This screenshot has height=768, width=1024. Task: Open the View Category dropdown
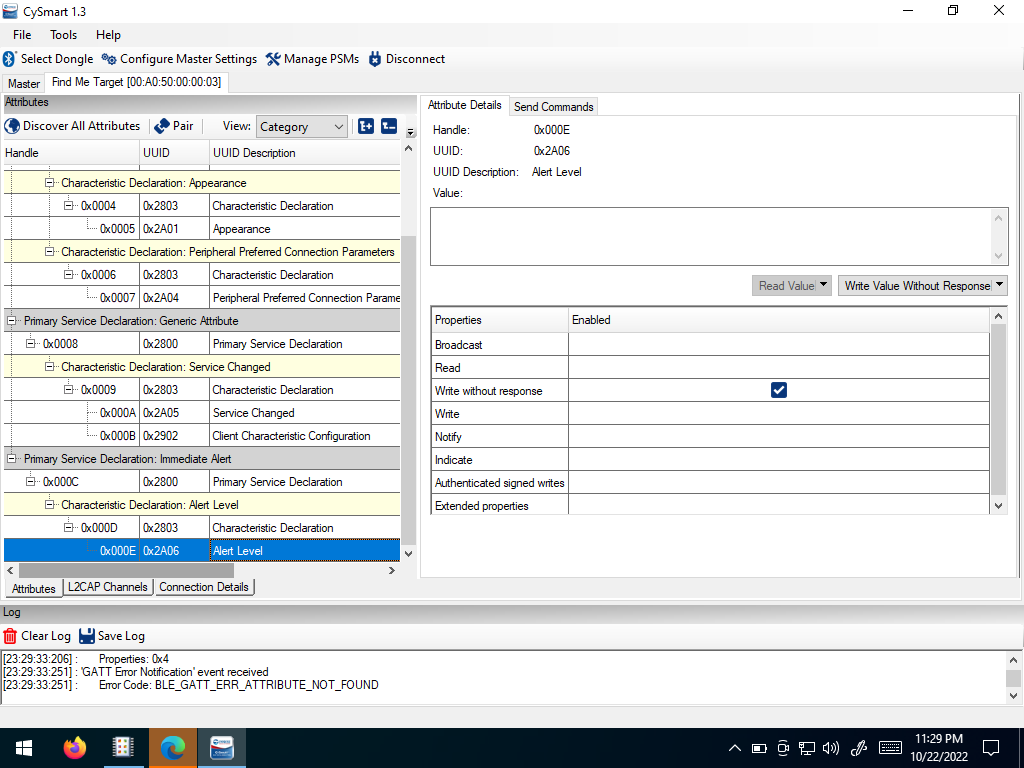301,127
